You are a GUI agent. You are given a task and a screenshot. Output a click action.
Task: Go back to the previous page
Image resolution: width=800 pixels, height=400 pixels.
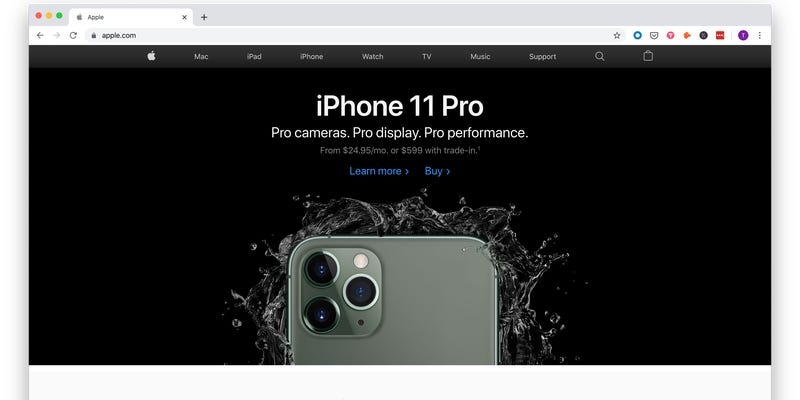pyautogui.click(x=40, y=35)
